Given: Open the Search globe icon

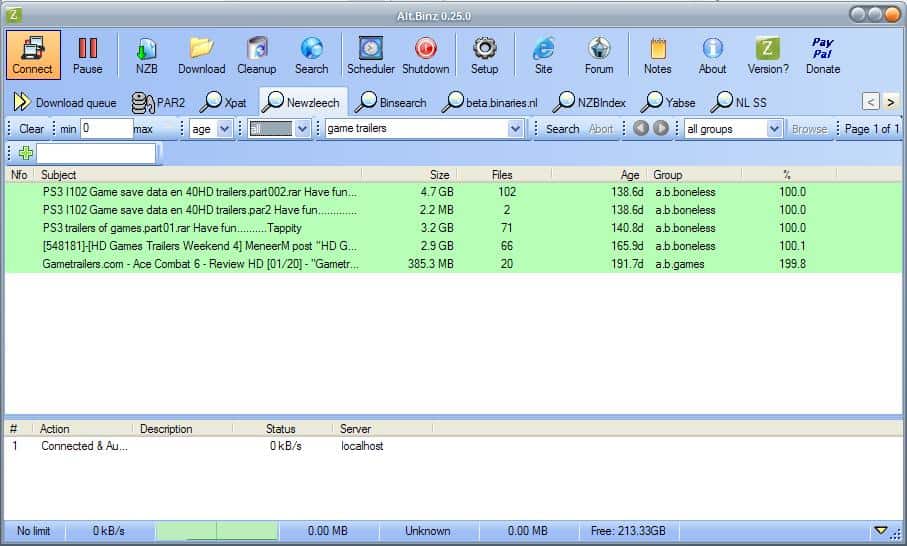Looking at the screenshot, I should (311, 55).
